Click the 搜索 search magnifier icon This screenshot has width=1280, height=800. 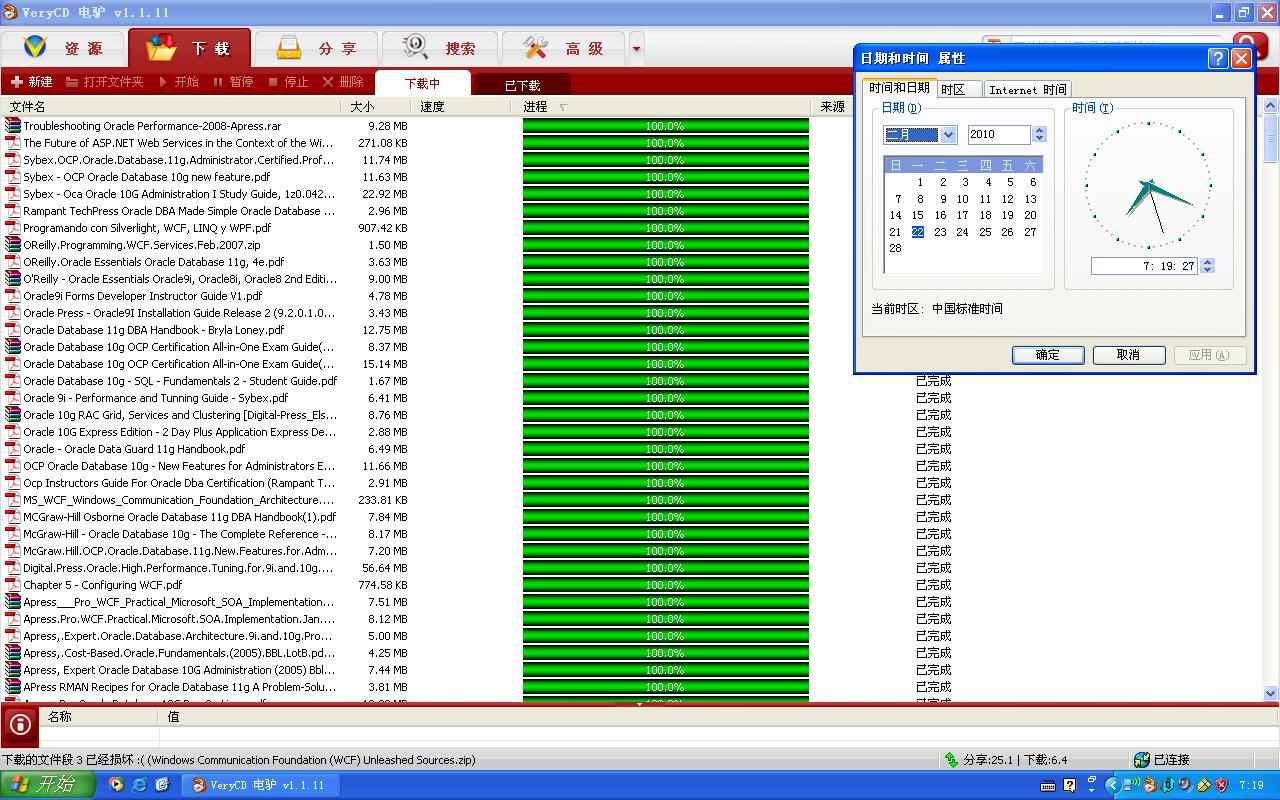click(415, 47)
